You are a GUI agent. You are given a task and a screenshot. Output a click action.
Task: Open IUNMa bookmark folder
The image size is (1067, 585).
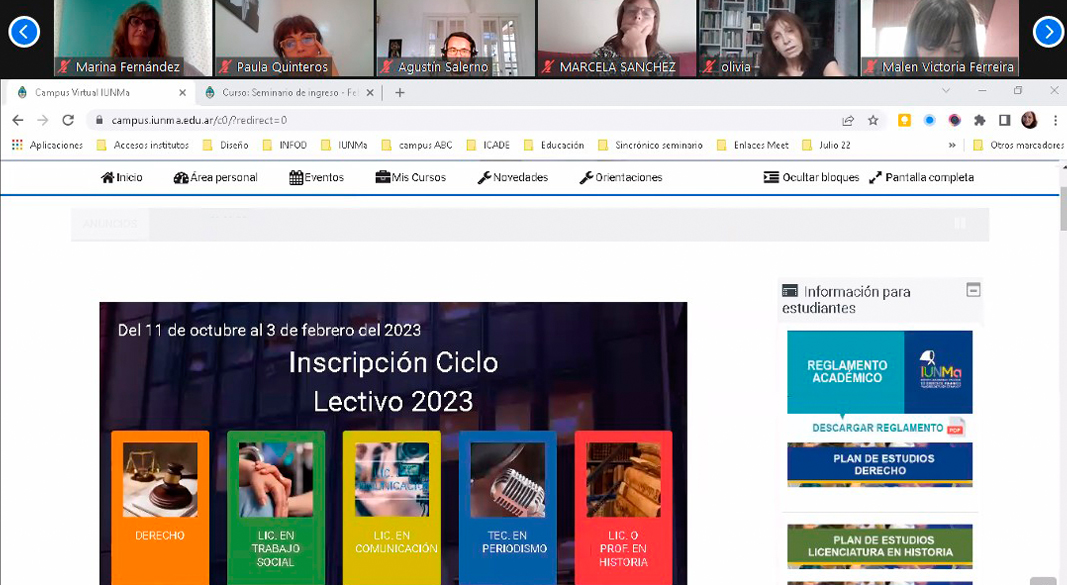click(x=344, y=145)
